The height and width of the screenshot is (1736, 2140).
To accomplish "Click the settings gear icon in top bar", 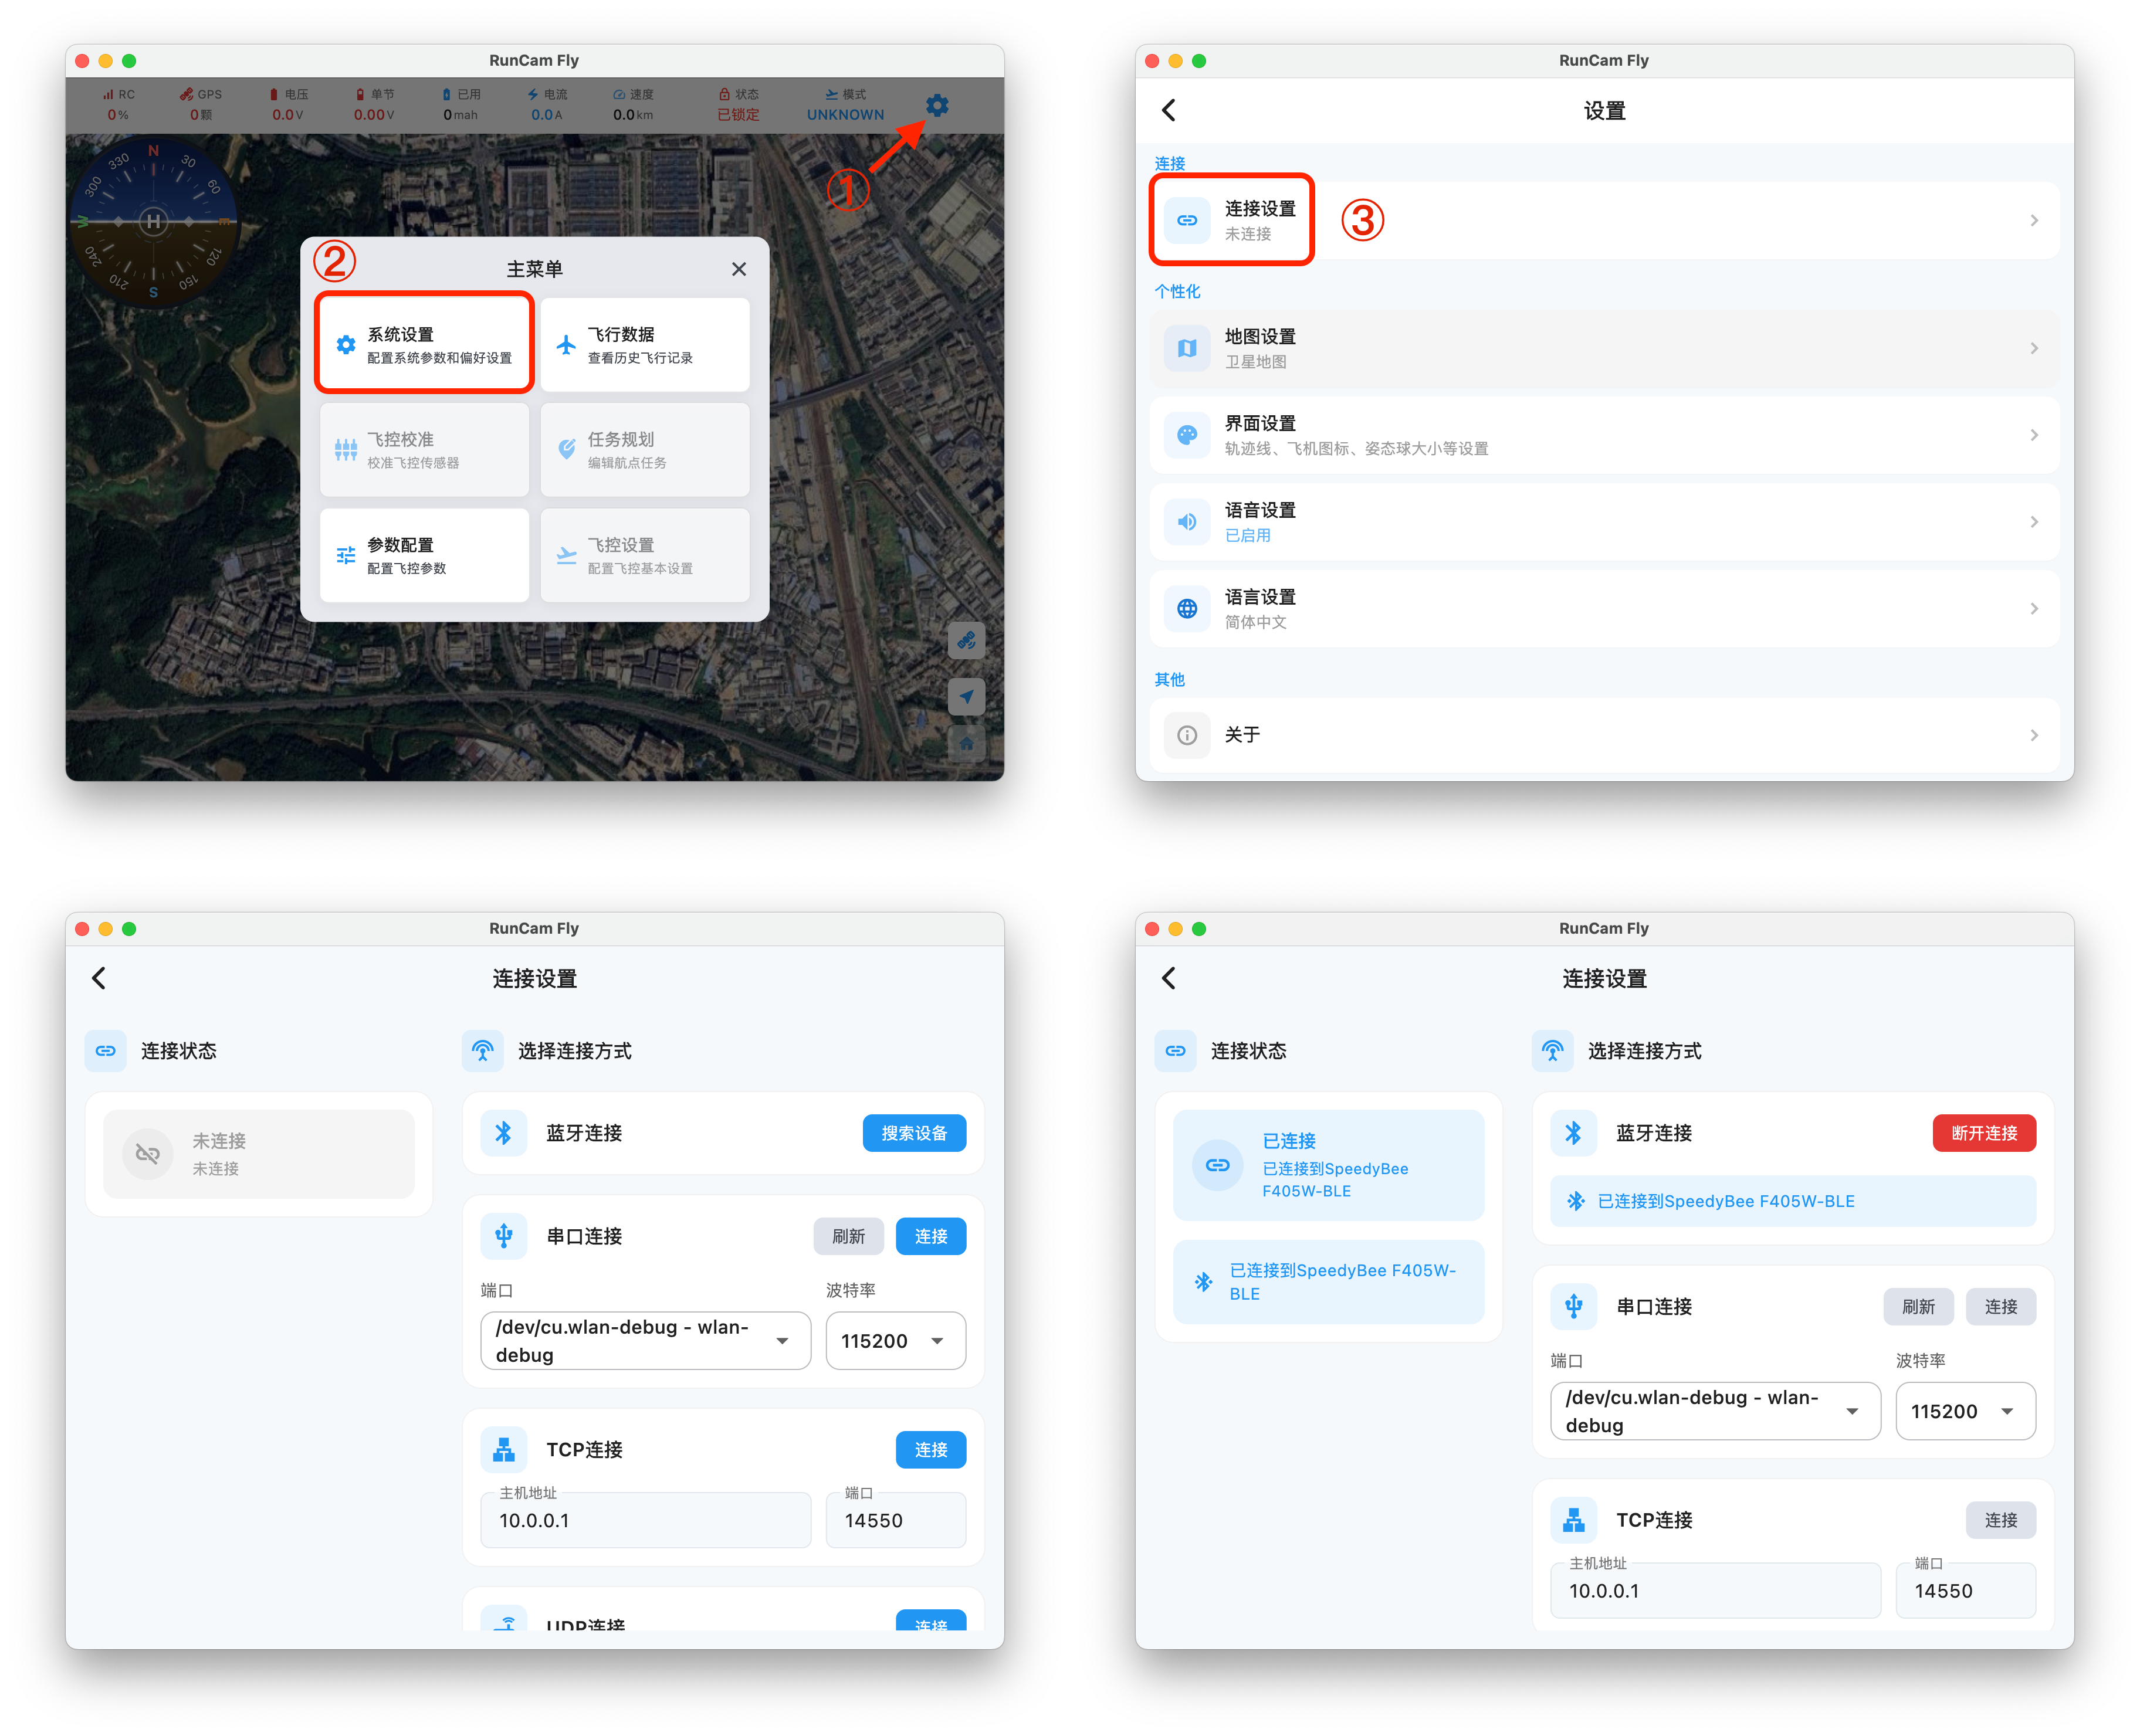I will (x=936, y=105).
